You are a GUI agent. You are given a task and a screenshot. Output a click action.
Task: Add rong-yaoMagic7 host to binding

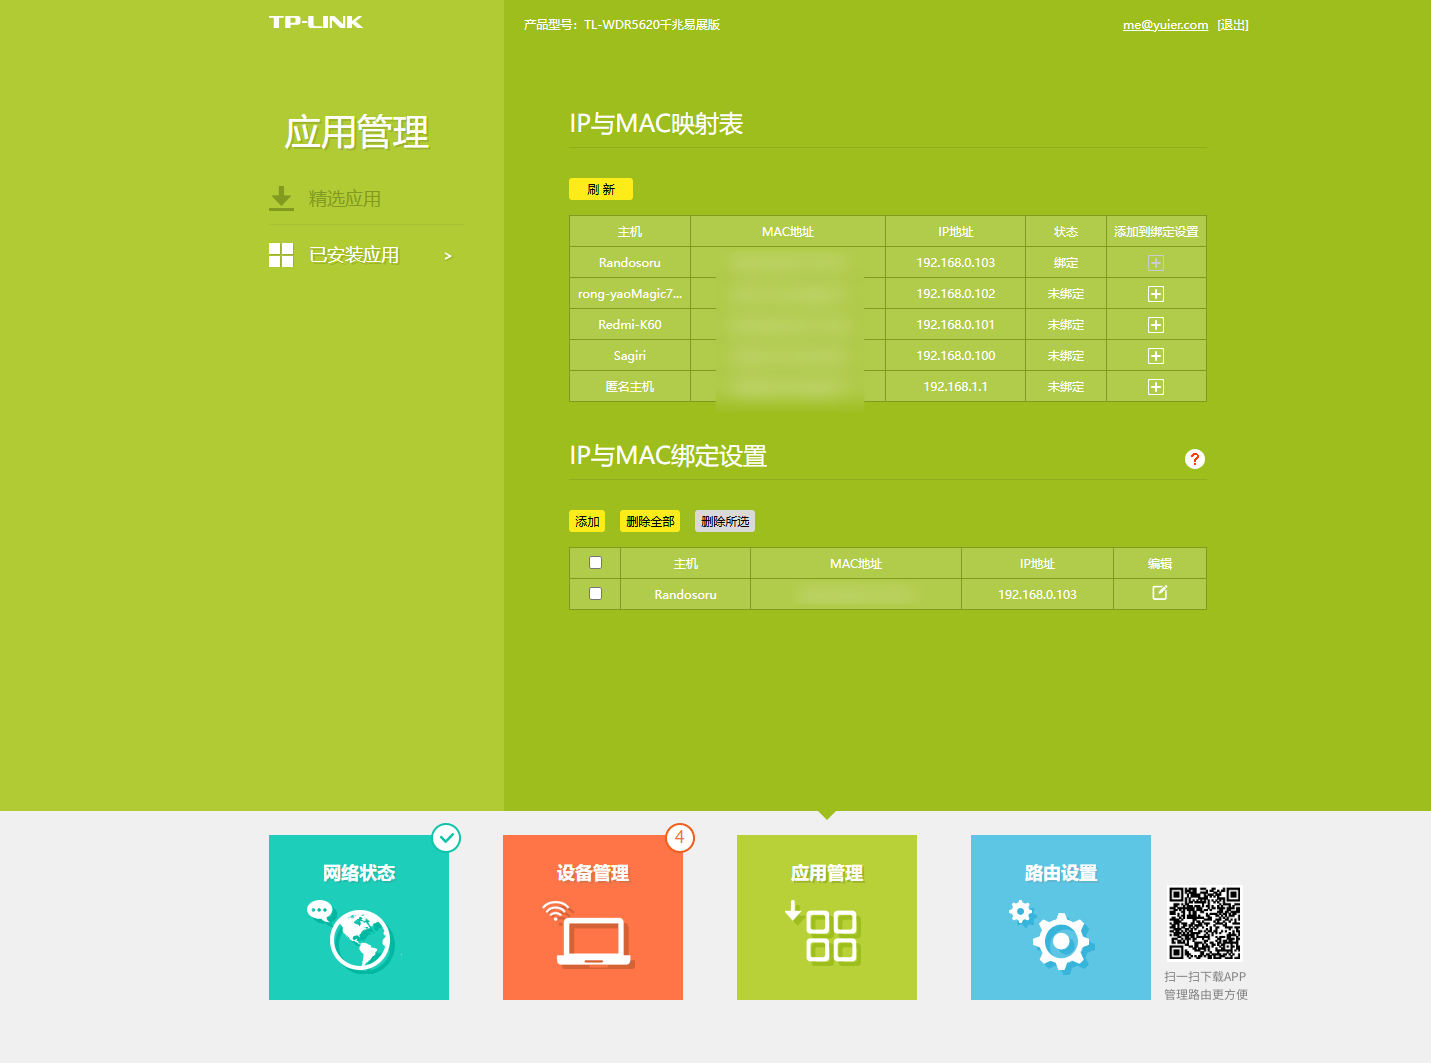pos(1156,294)
